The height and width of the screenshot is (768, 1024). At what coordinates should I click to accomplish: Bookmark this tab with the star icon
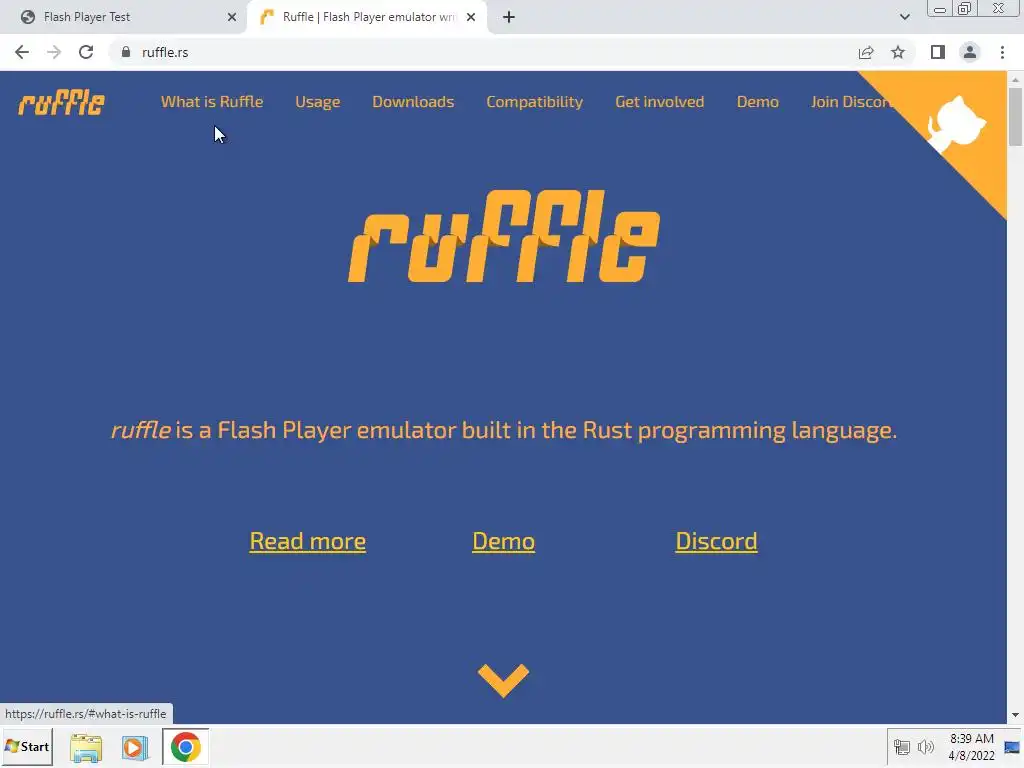pos(898,52)
